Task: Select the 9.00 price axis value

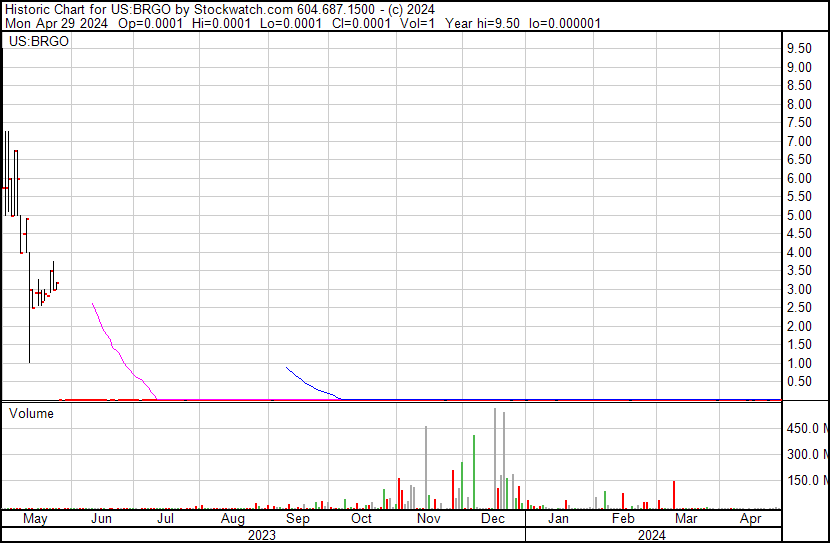Action: pos(799,67)
